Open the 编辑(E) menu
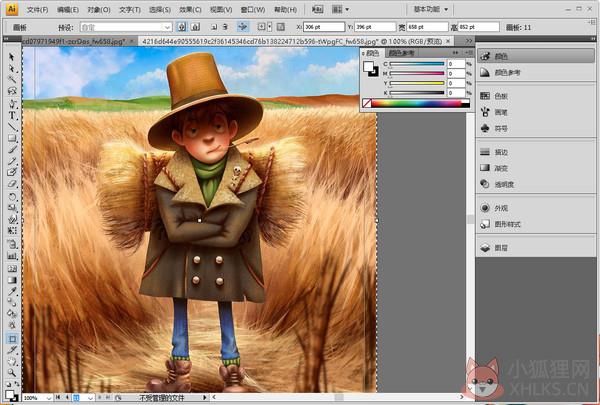 tap(68, 10)
